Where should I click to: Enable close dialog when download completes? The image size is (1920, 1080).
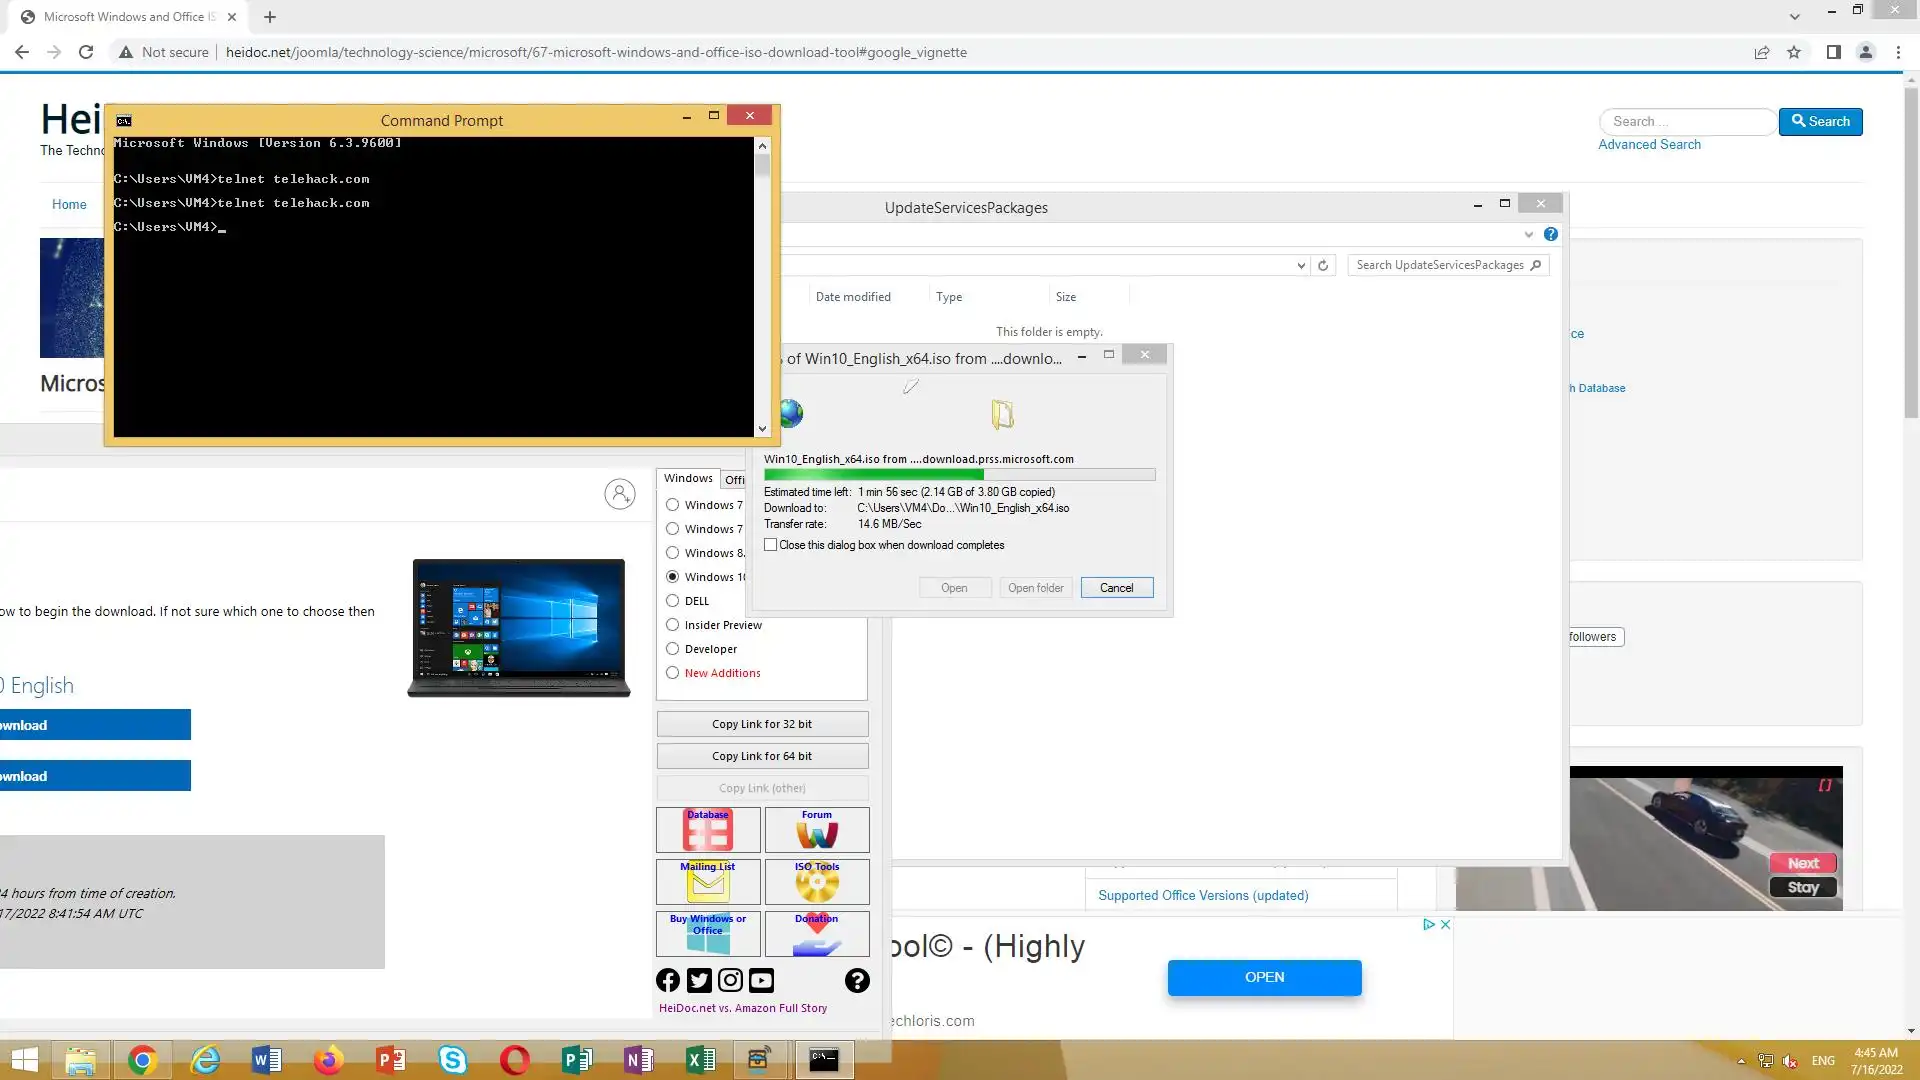771,545
